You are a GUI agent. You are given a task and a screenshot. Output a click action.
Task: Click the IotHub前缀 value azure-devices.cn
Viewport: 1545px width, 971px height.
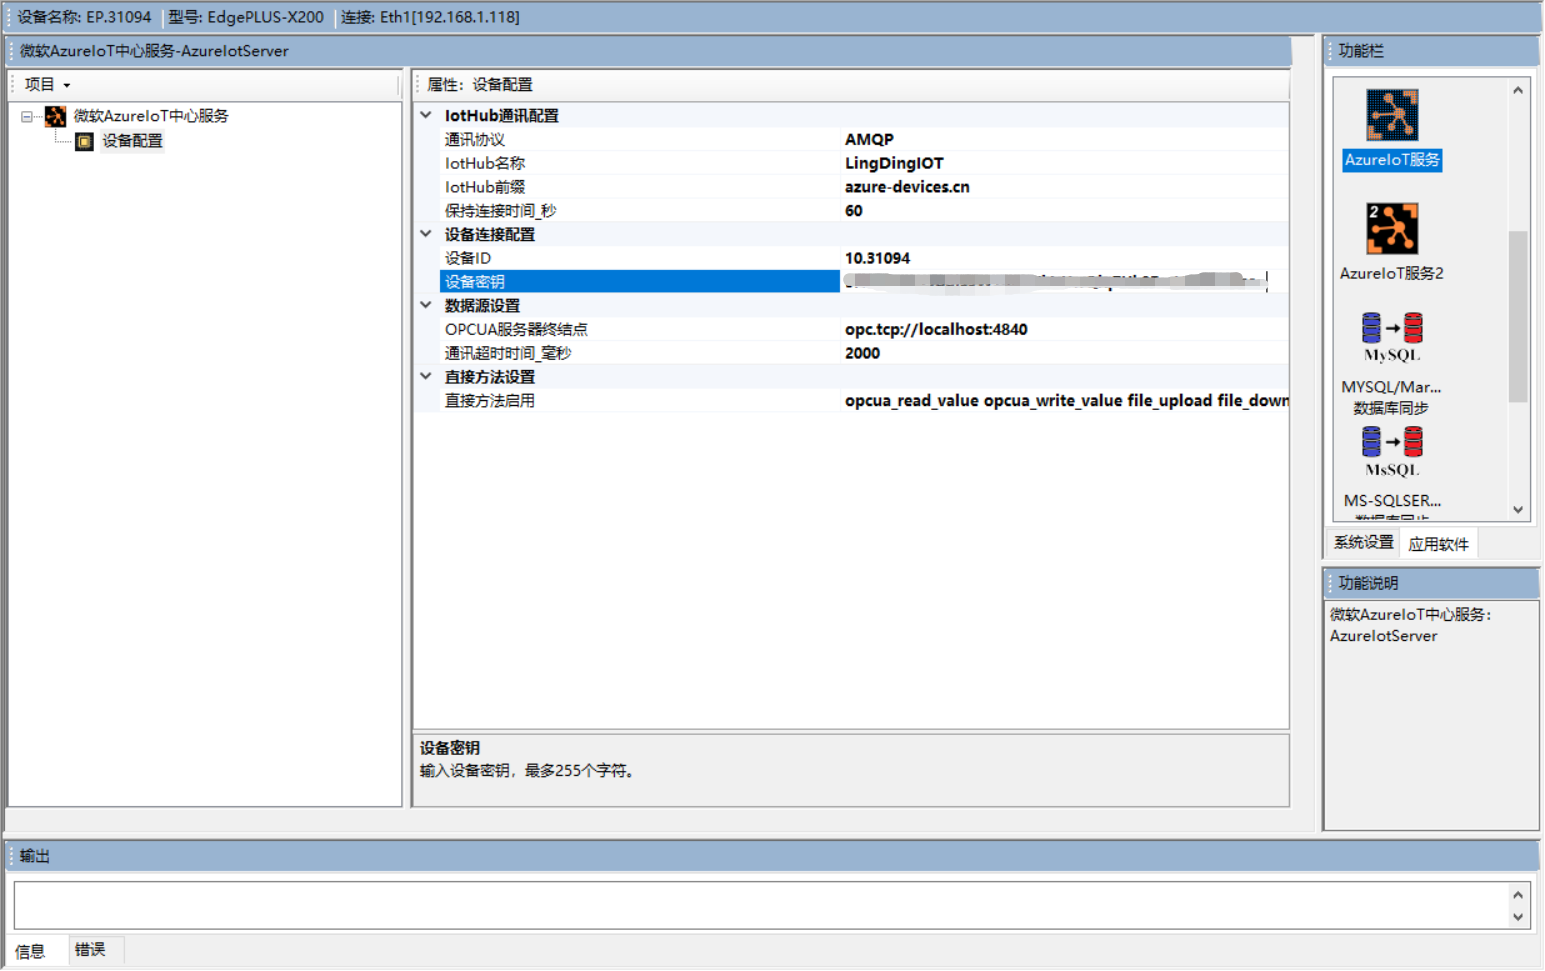[x=907, y=187]
